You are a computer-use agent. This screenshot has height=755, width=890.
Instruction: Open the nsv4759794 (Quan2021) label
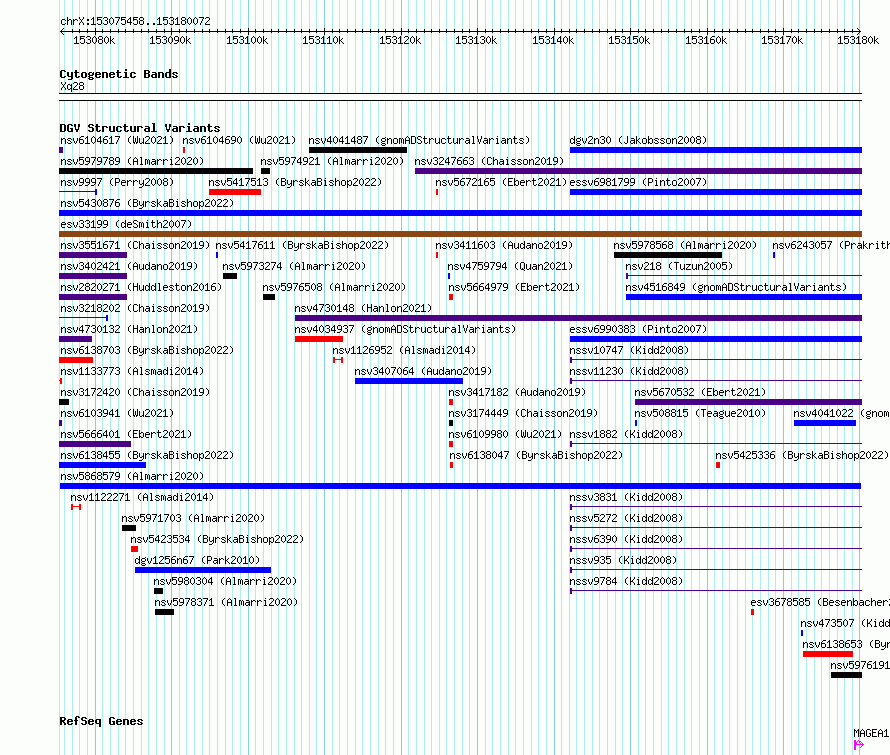pos(510,266)
